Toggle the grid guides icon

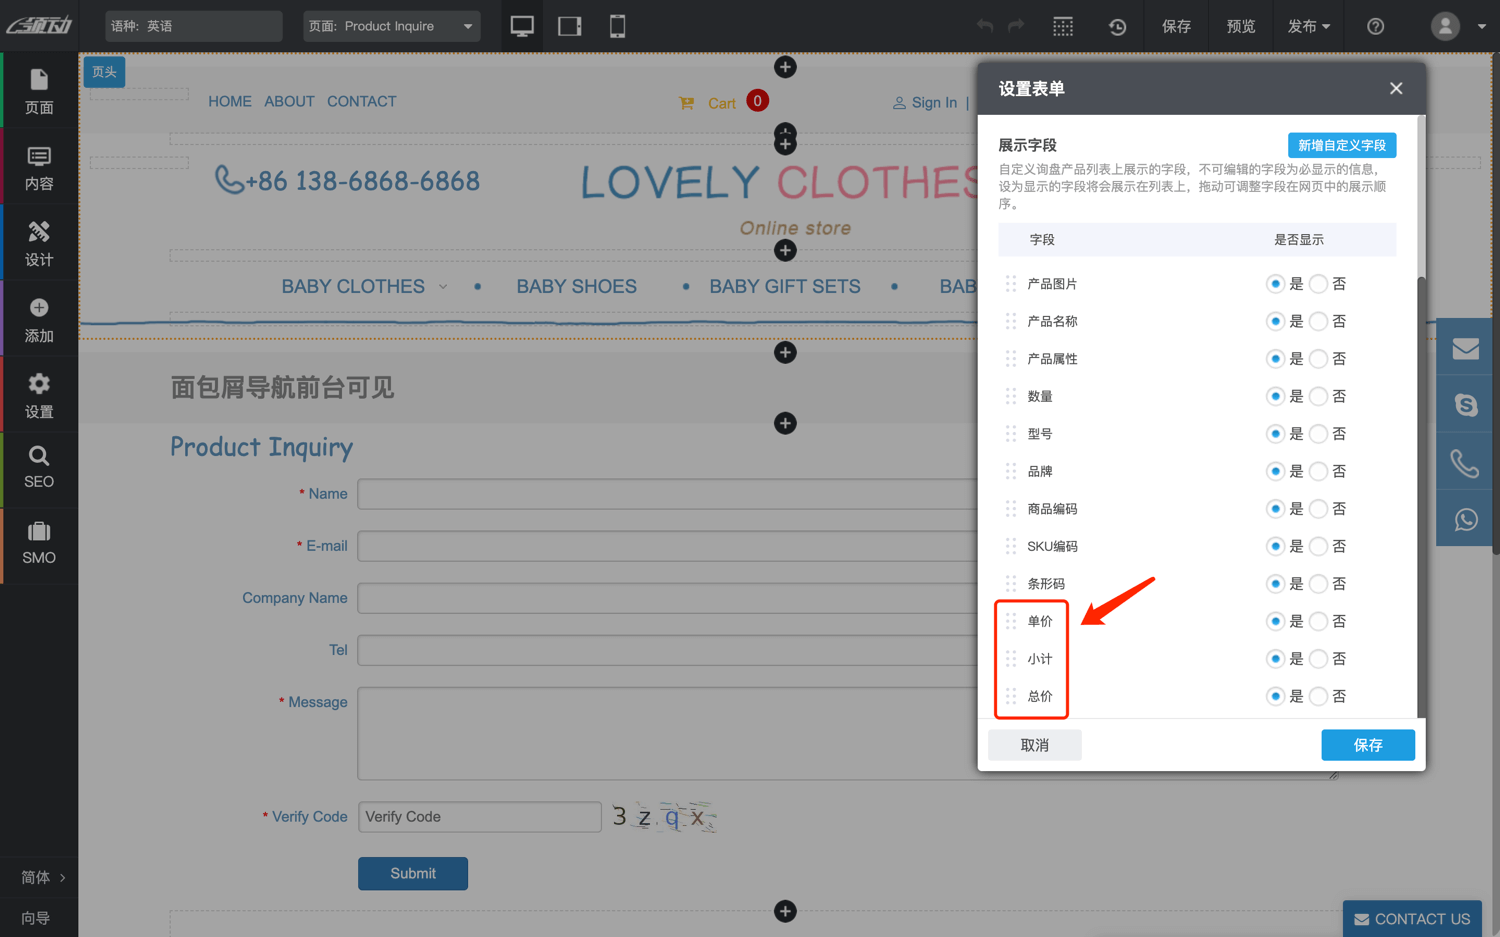1063,27
